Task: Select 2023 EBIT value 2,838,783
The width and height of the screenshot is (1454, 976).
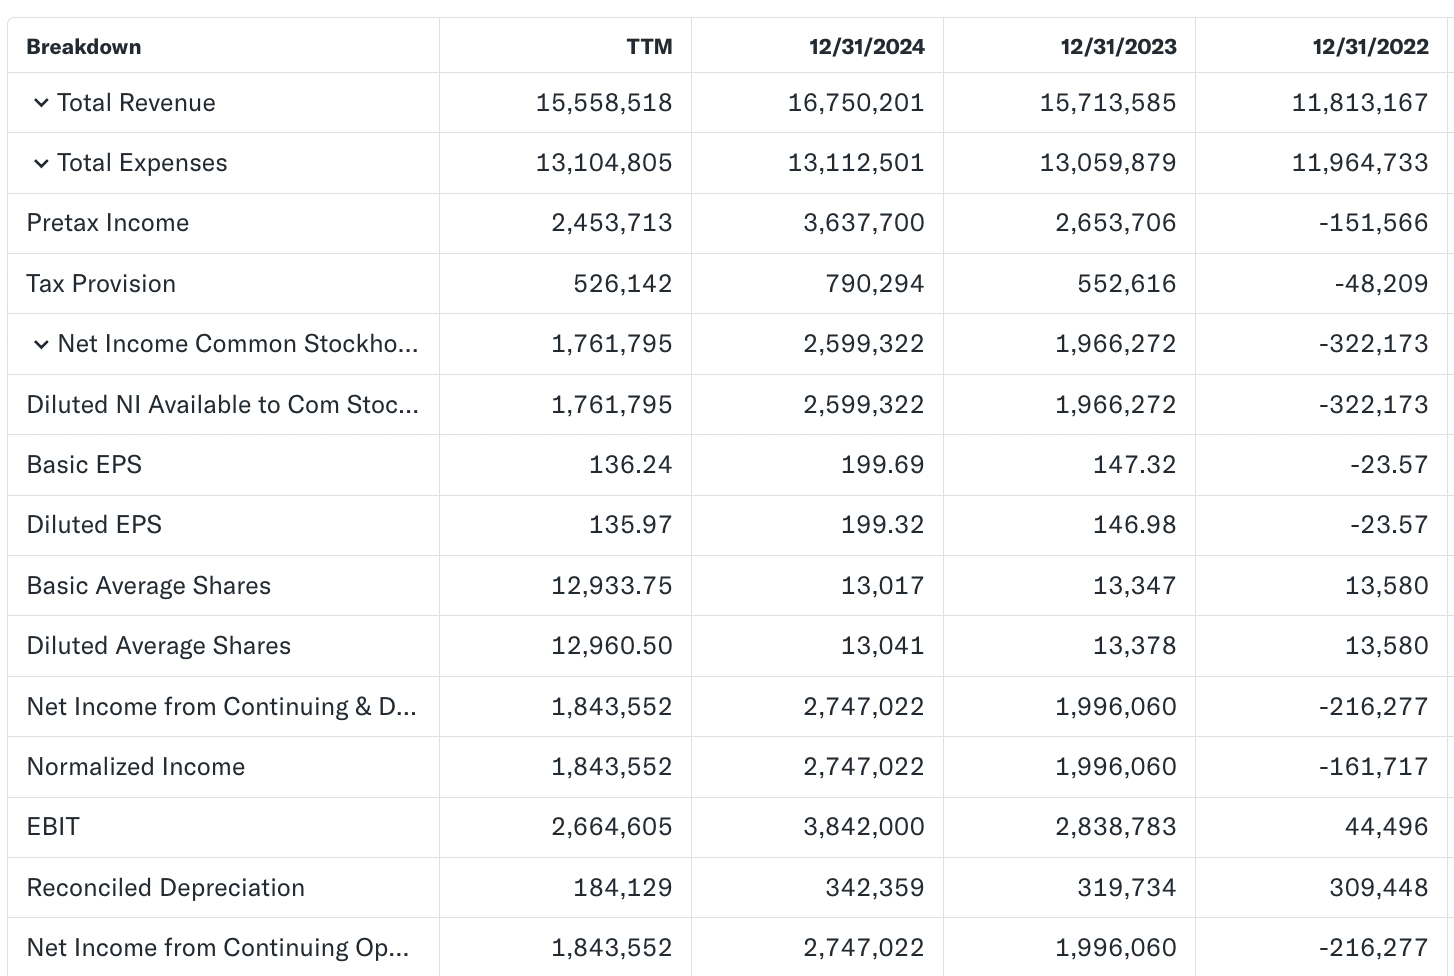Action: (1116, 827)
